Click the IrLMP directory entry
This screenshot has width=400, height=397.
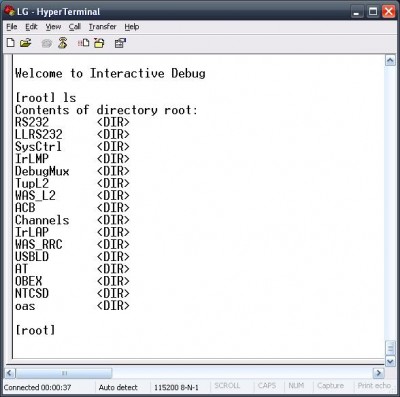[x=32, y=159]
